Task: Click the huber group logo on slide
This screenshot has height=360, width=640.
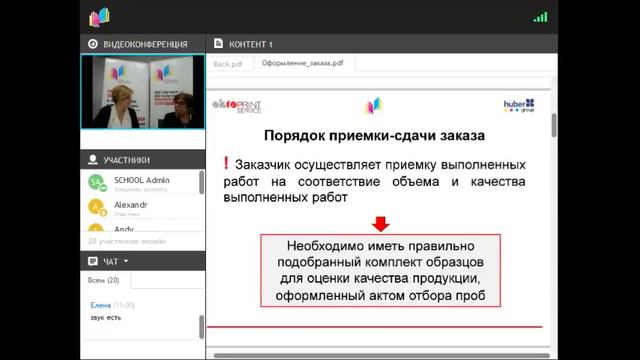Action: click(519, 105)
